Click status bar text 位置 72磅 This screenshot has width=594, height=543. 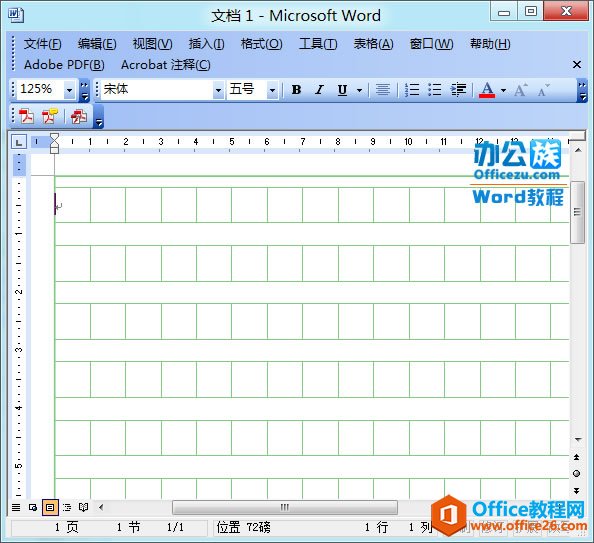(243, 527)
